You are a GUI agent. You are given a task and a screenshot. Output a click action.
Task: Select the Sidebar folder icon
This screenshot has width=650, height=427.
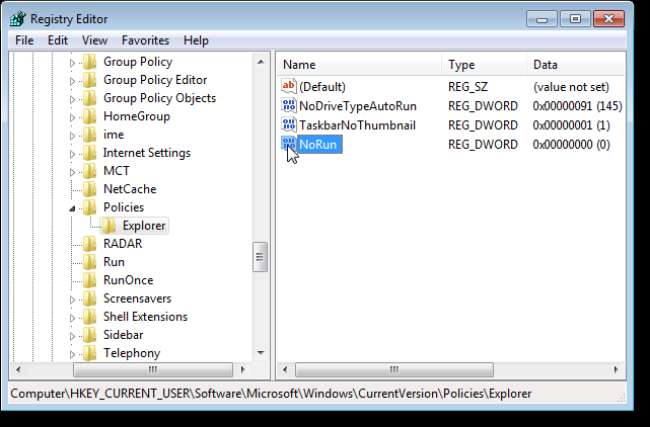[89, 336]
